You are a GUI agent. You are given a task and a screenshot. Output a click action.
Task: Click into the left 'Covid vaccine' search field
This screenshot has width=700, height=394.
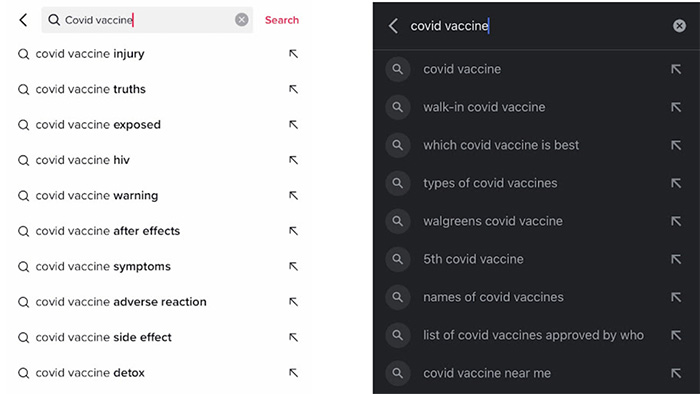point(147,20)
